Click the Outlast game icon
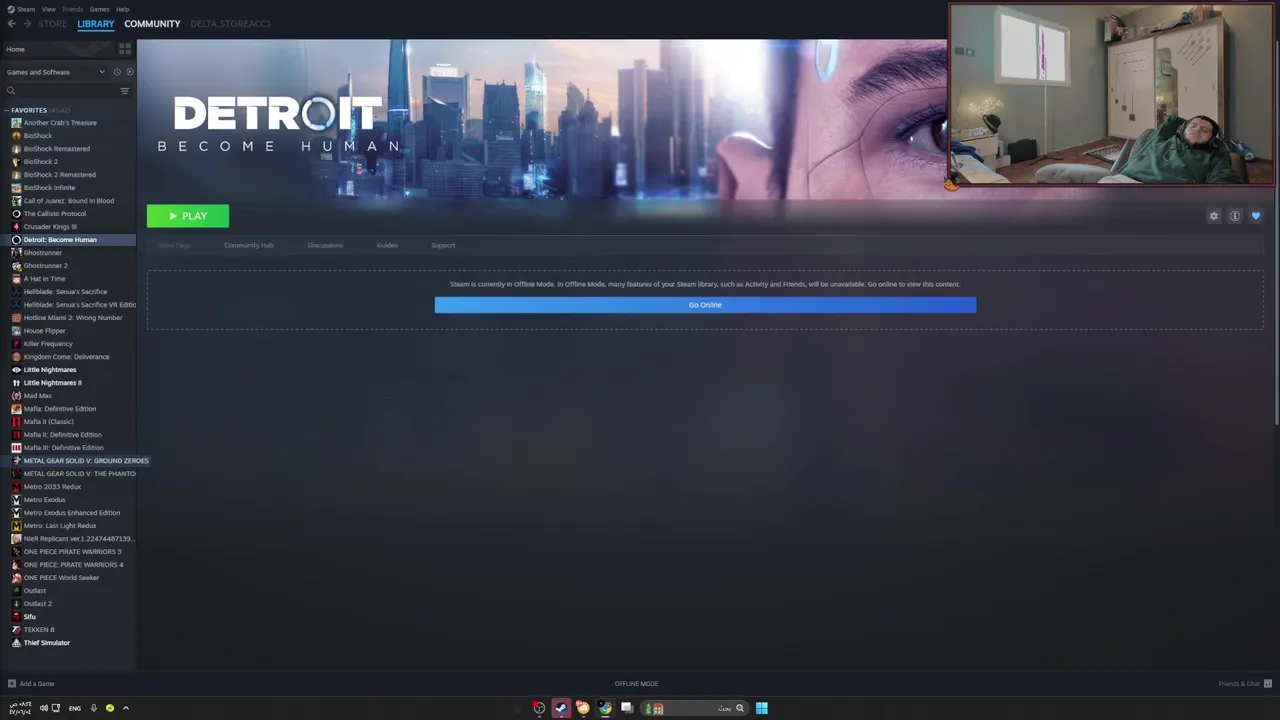 [x=16, y=591]
